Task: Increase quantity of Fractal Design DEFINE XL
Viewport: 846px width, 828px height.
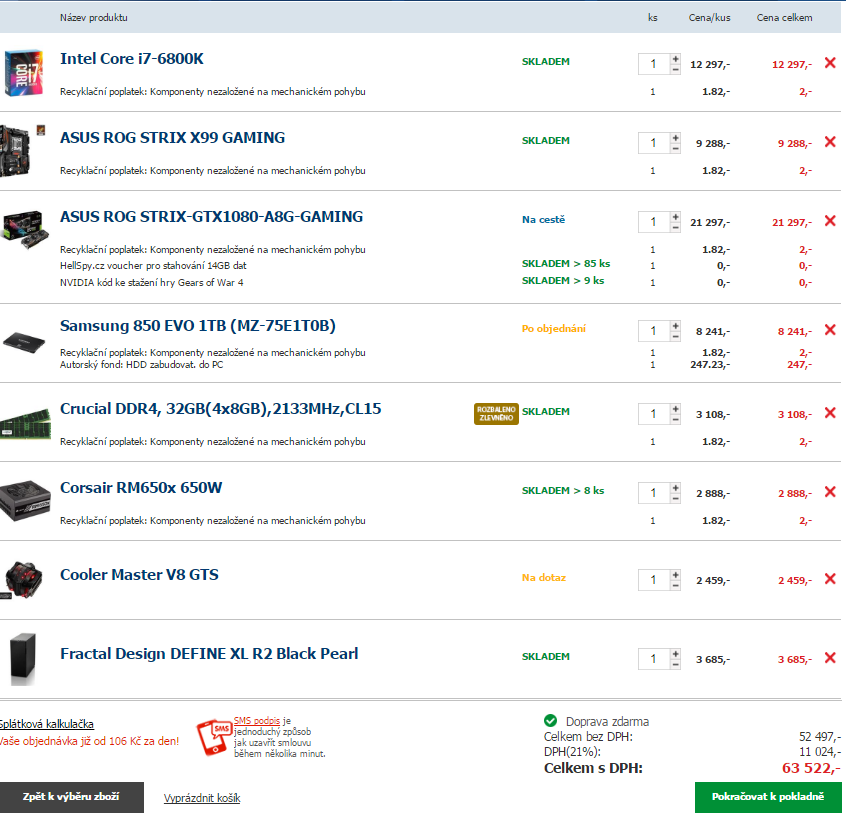Action: click(x=676, y=653)
